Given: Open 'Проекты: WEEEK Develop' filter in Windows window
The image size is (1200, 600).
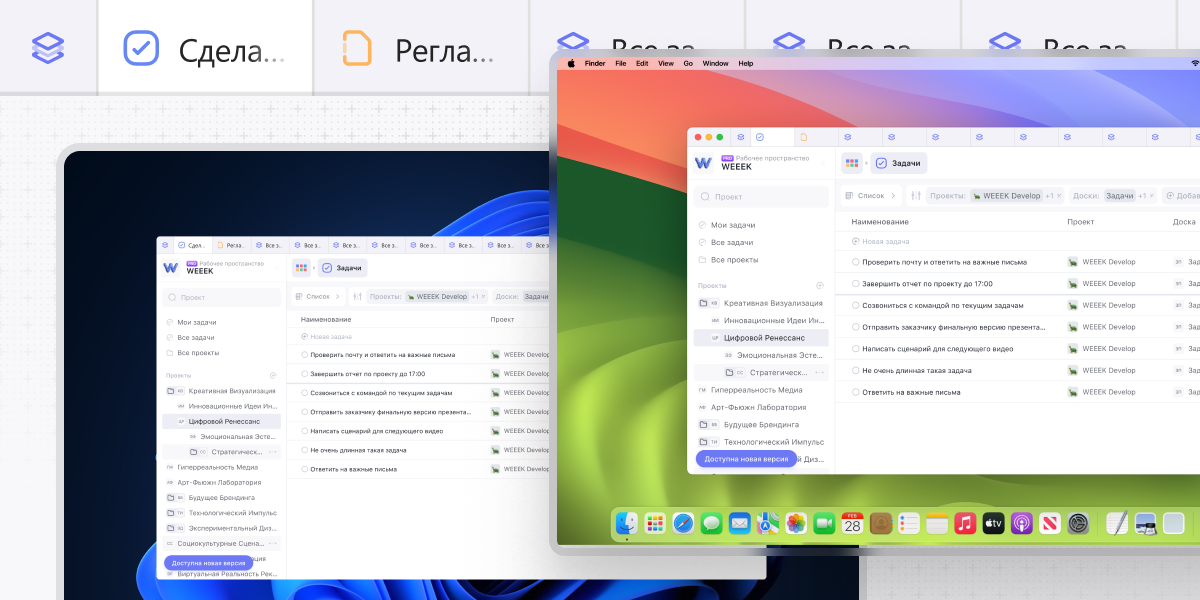Looking at the screenshot, I should point(427,296).
